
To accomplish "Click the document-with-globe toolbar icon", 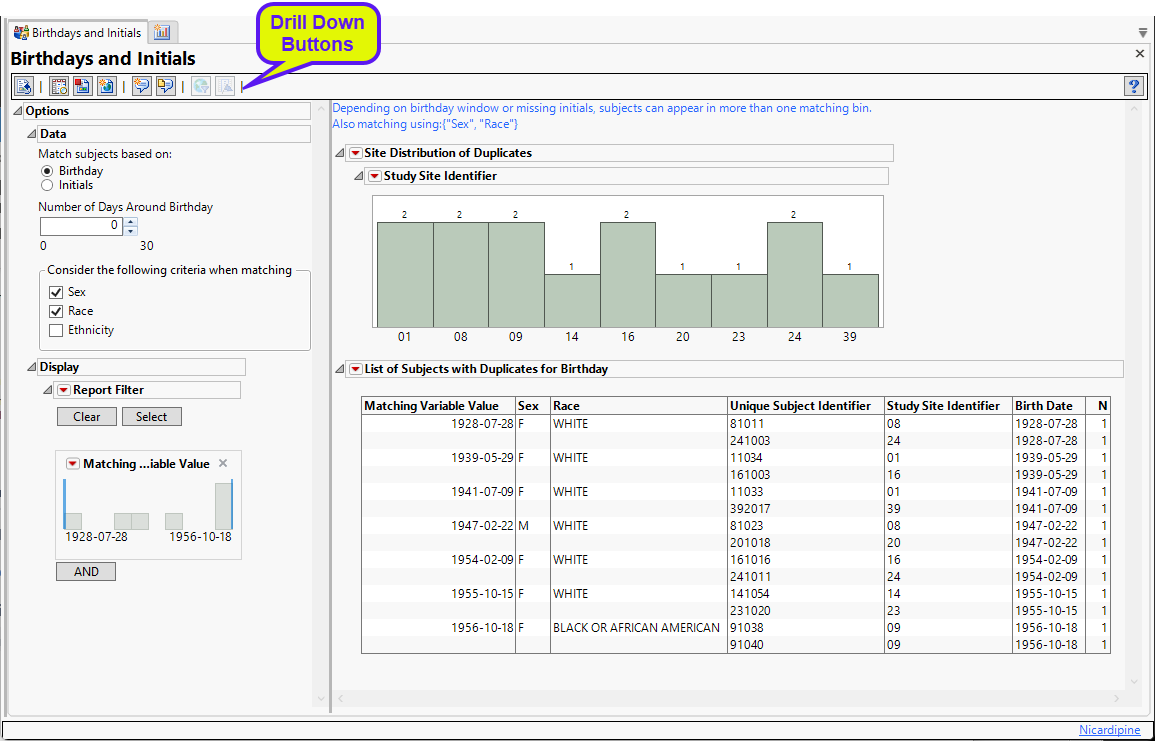I will [106, 86].
